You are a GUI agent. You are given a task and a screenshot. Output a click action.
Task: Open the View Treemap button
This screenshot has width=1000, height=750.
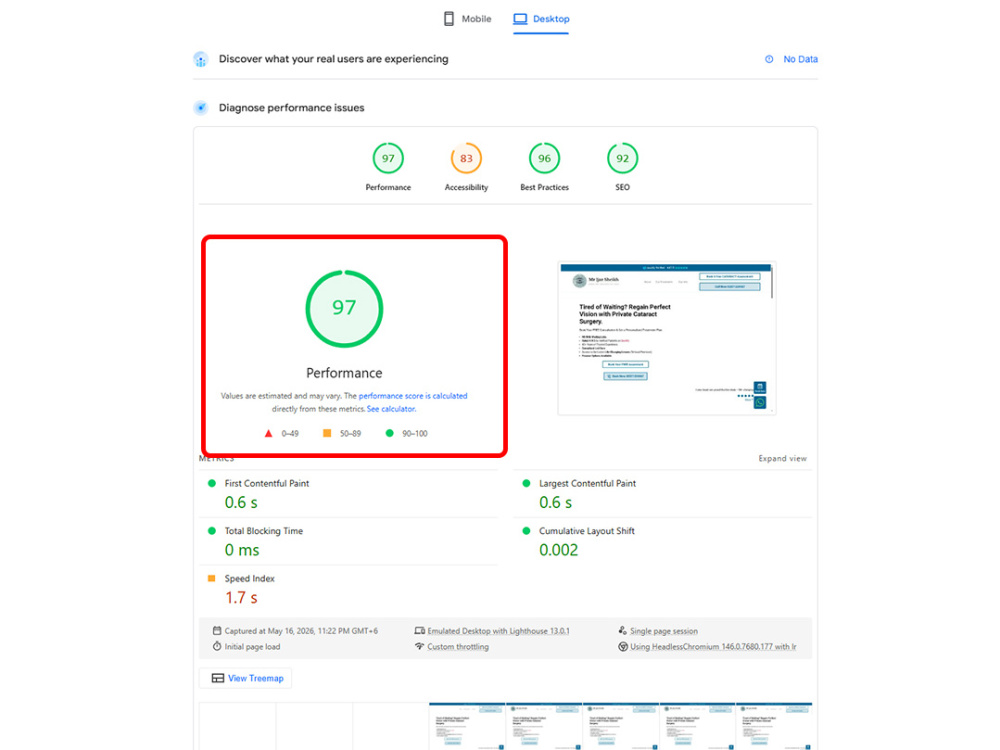coord(246,678)
